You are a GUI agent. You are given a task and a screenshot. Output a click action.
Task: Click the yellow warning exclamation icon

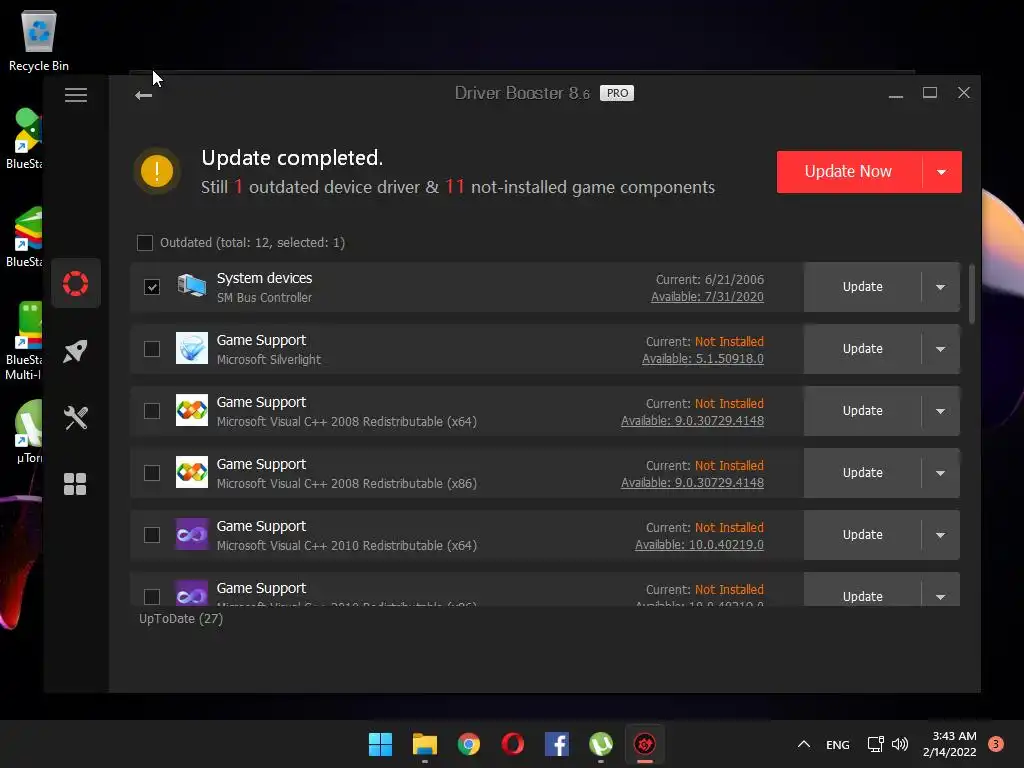157,171
